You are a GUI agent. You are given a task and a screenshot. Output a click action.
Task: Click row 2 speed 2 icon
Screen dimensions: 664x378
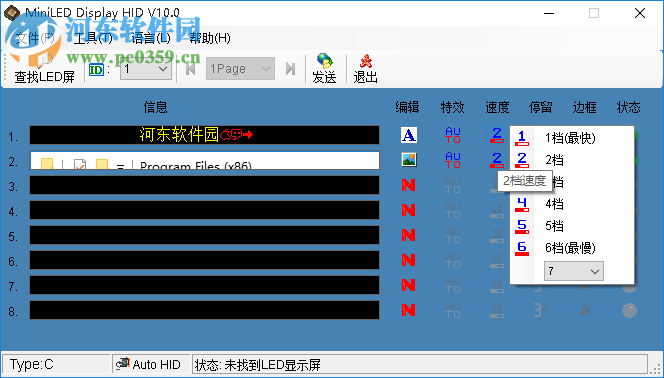497,160
